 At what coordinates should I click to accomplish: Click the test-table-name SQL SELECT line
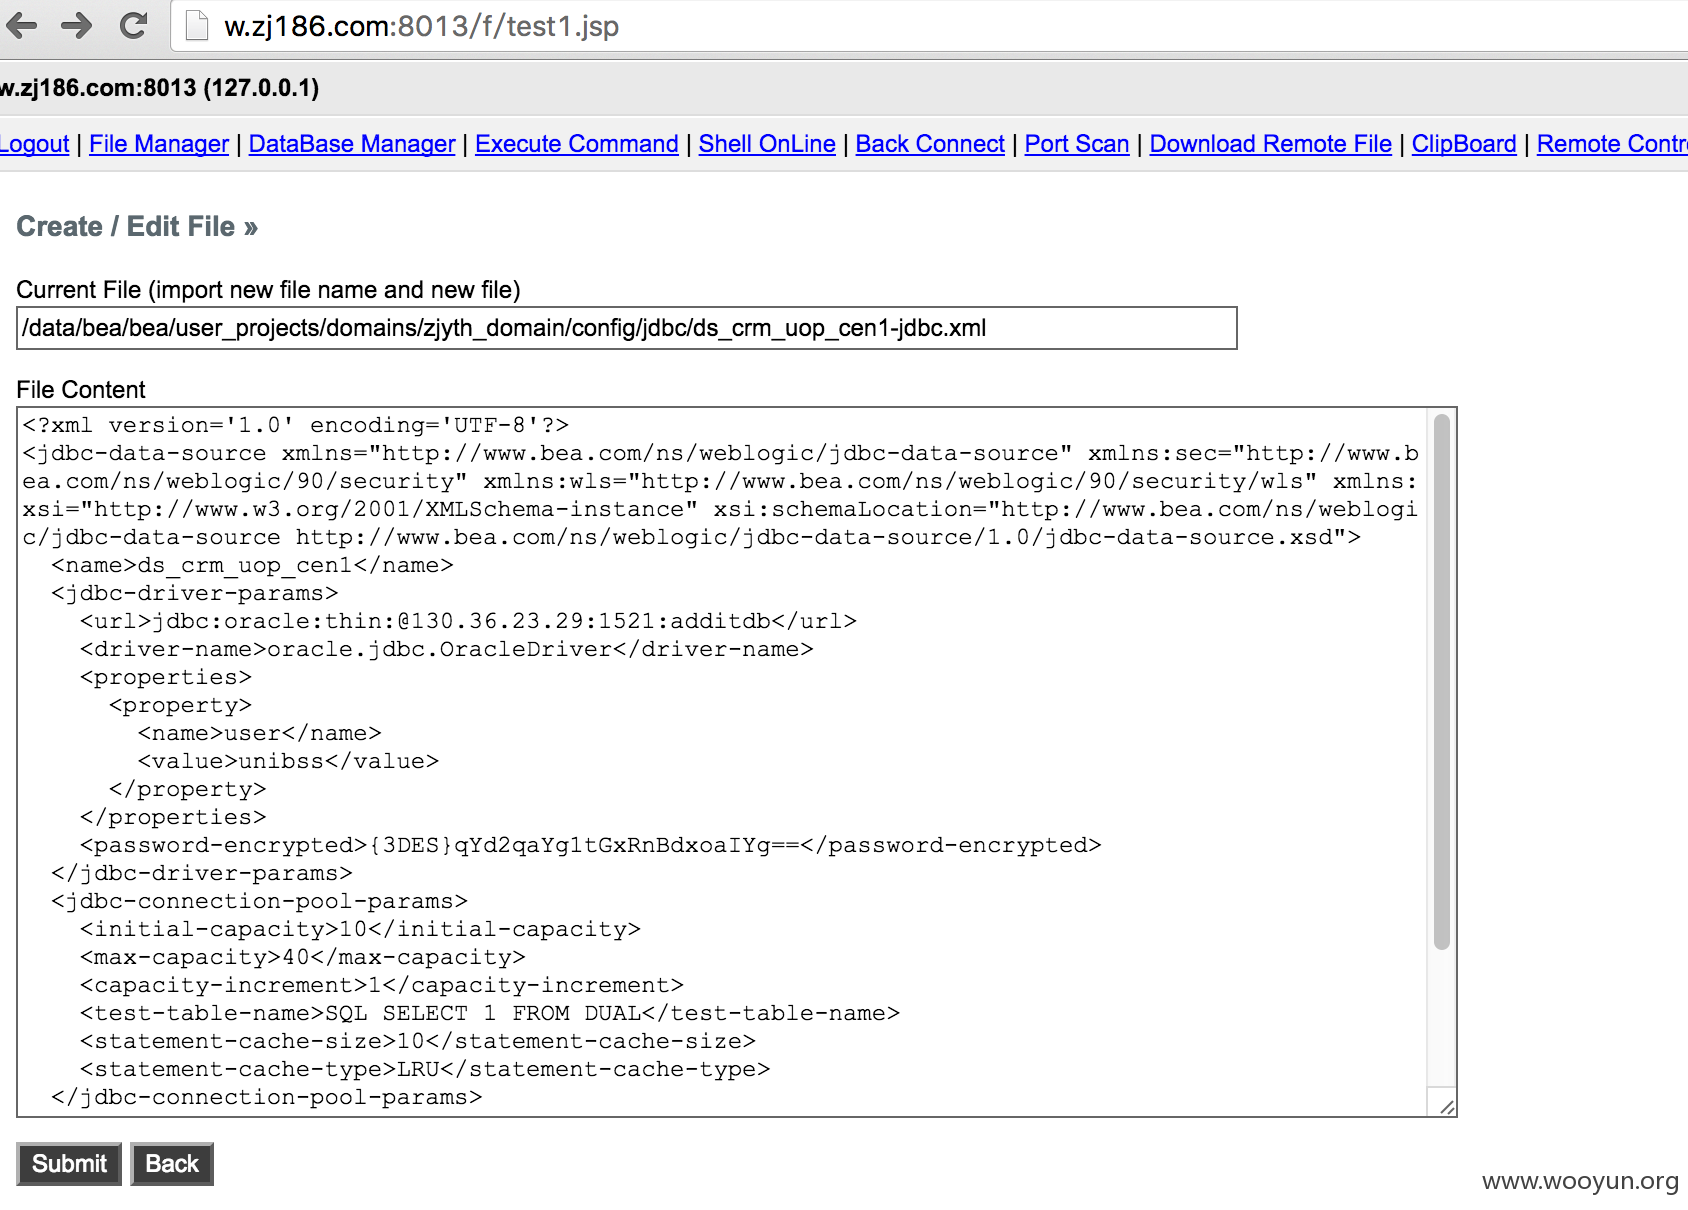(x=490, y=1013)
